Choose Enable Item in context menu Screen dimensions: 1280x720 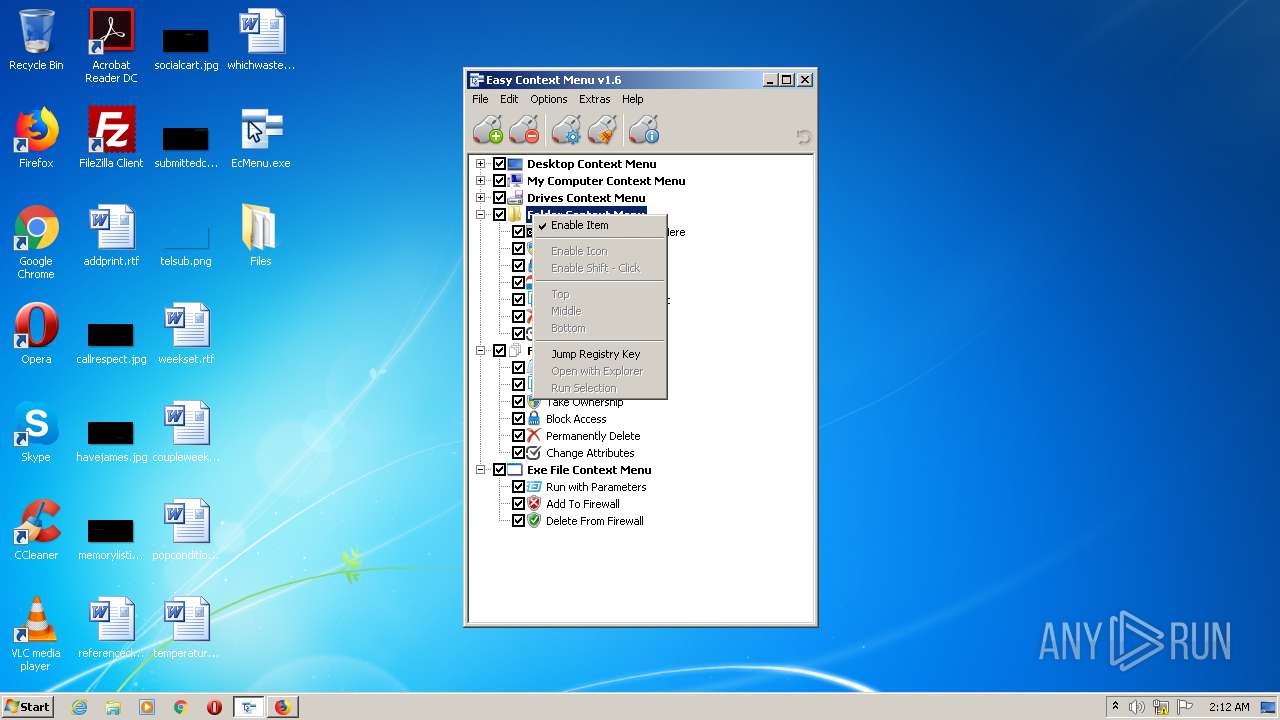pyautogui.click(x=600, y=225)
